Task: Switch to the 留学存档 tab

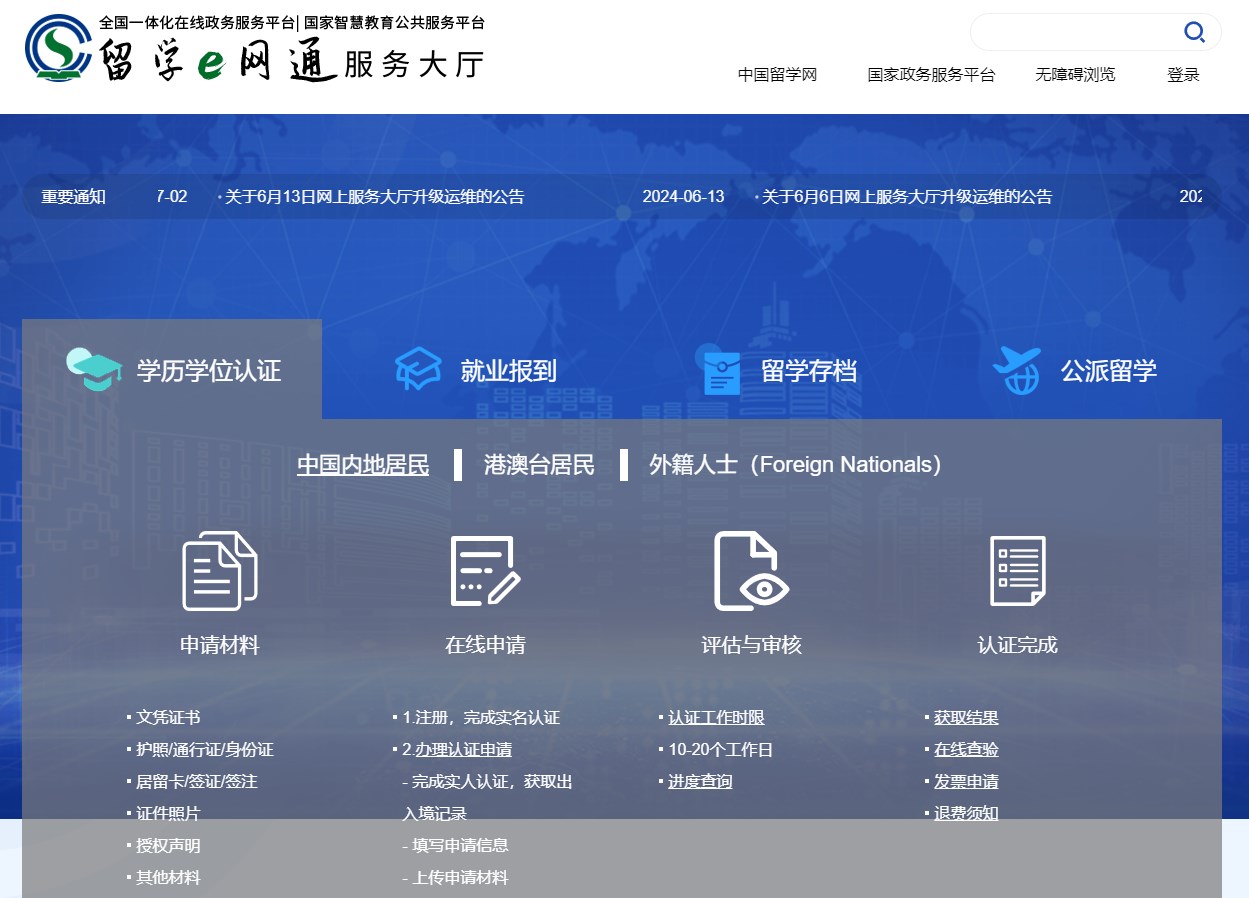Action: click(x=772, y=369)
